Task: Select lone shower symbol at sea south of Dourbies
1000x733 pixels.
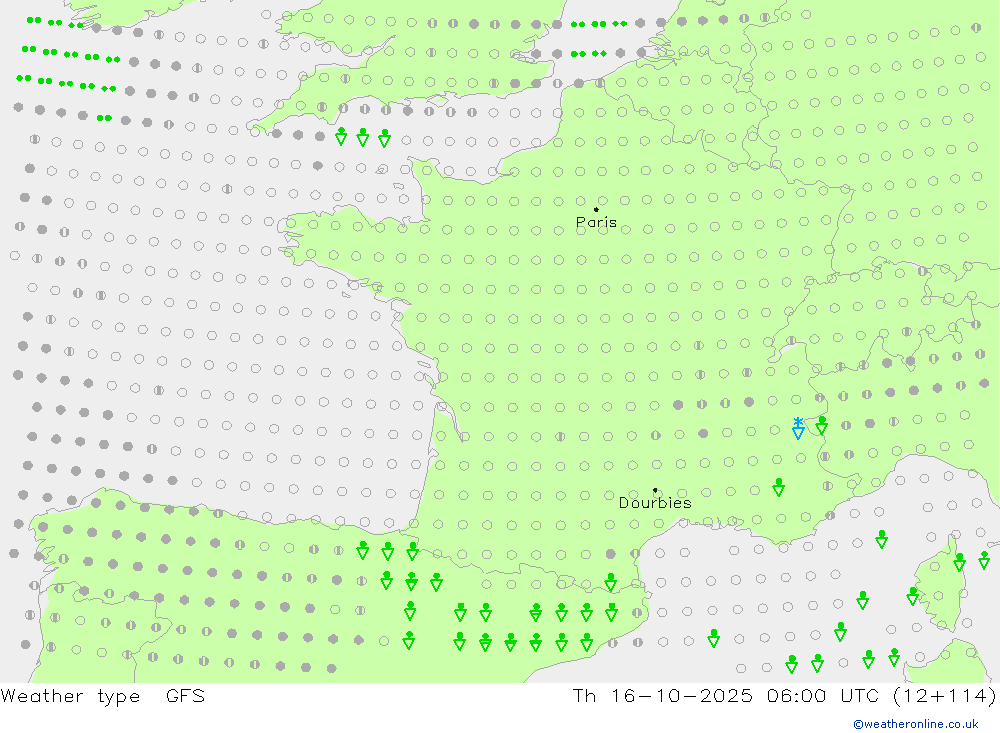Action: [x=713, y=638]
